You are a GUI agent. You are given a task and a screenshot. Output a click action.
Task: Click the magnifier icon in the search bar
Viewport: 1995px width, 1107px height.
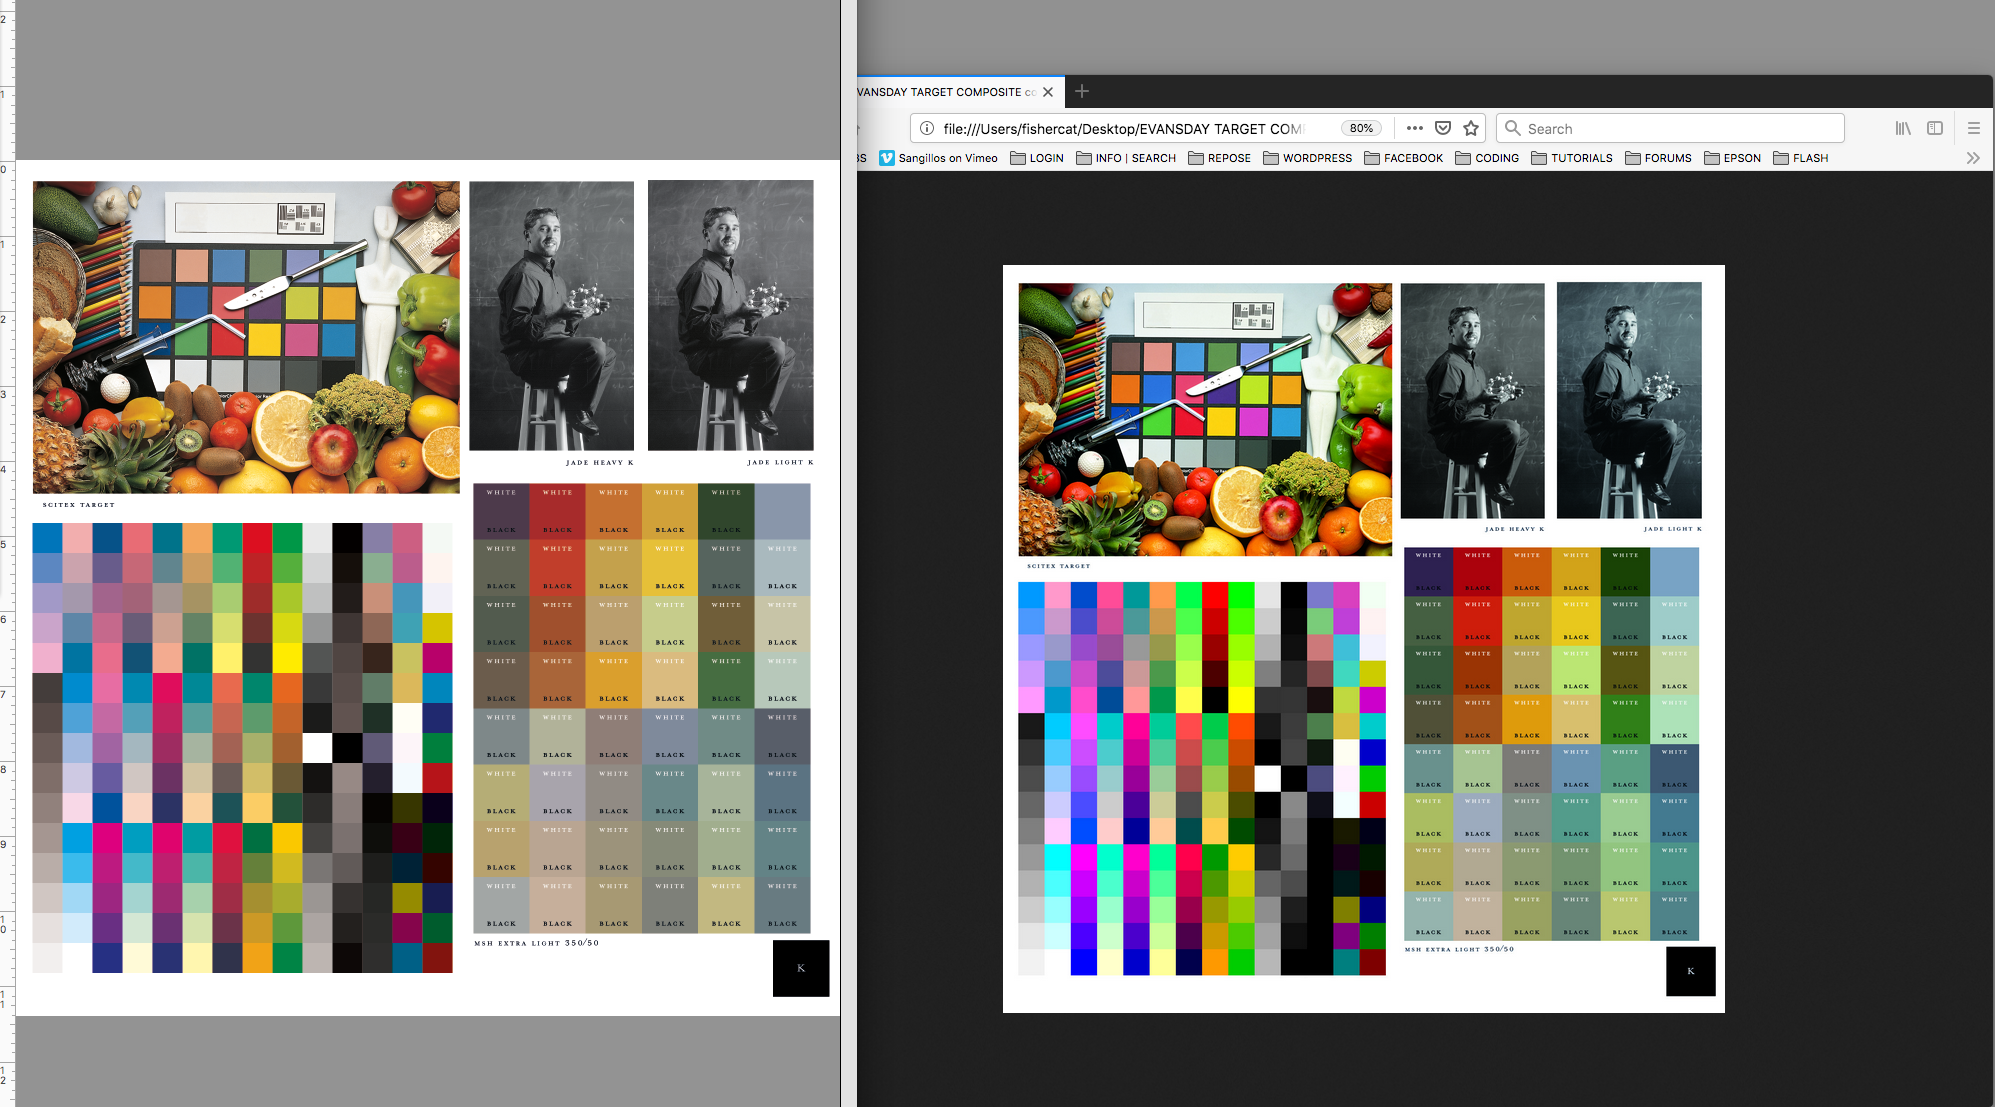pos(1514,128)
